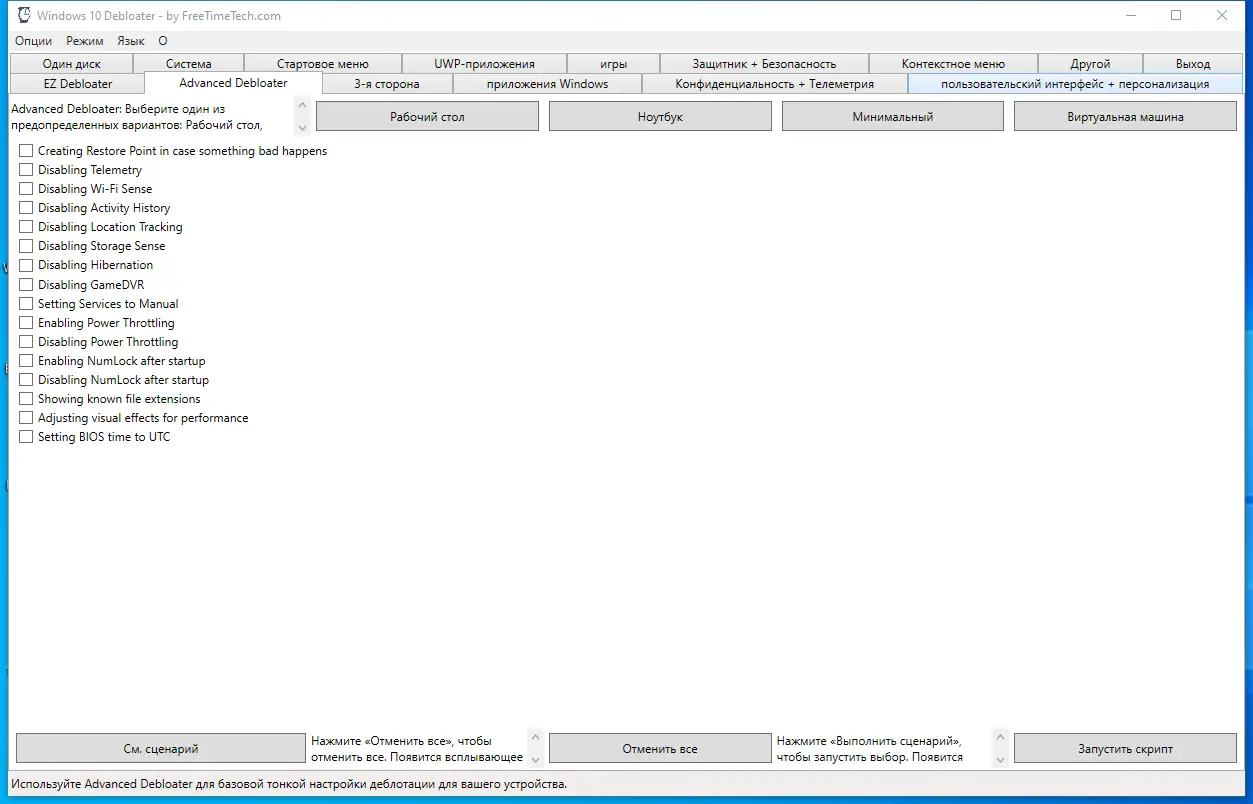Click the Рабочий стол preset button
Screen dimensions: 1253x804
point(427,116)
